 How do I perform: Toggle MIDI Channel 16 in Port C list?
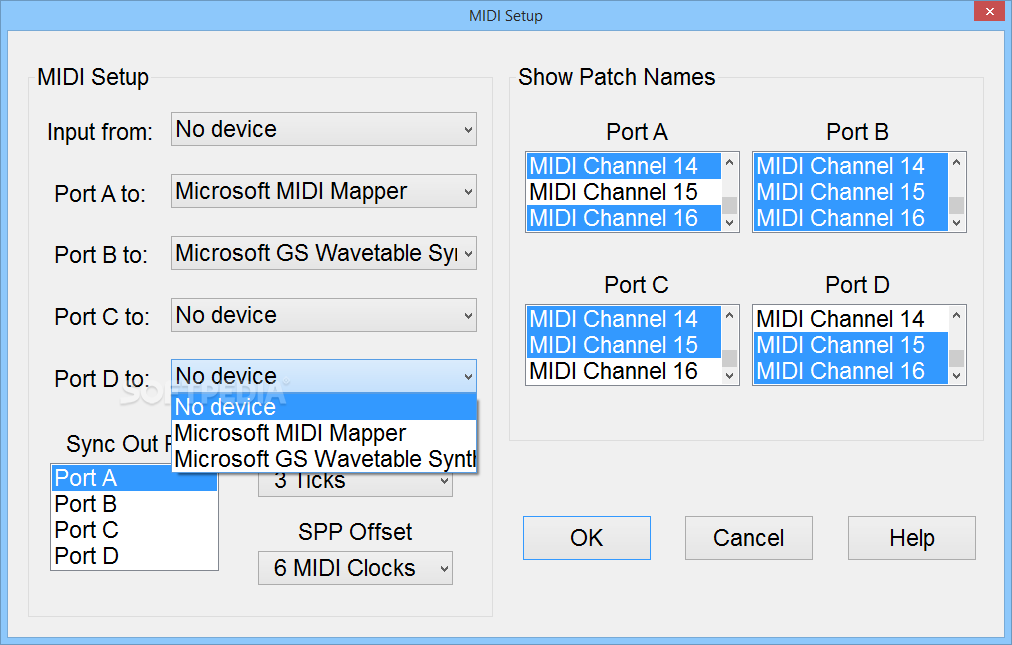tap(613, 371)
